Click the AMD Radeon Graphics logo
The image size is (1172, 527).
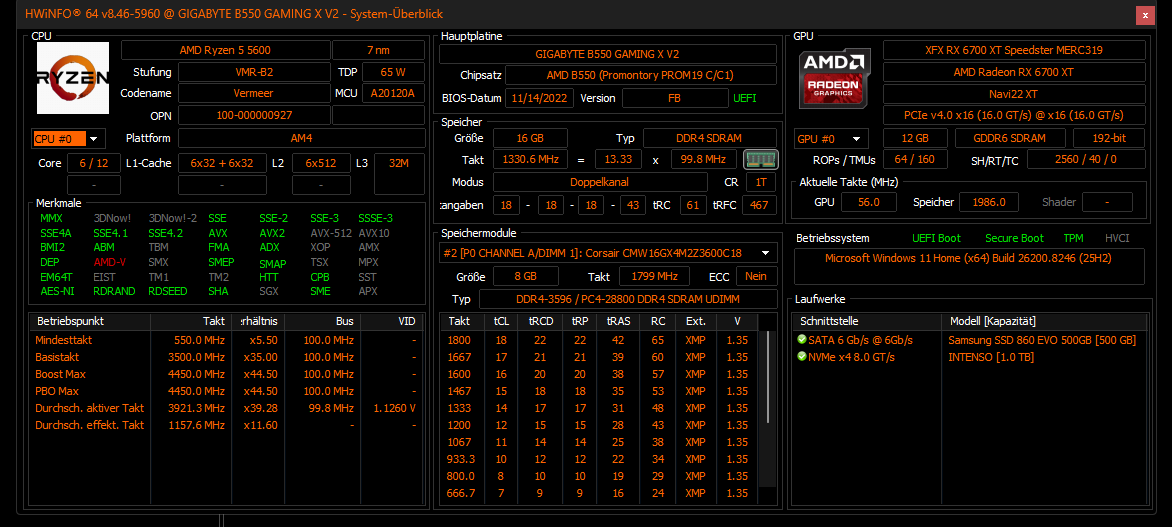click(836, 78)
